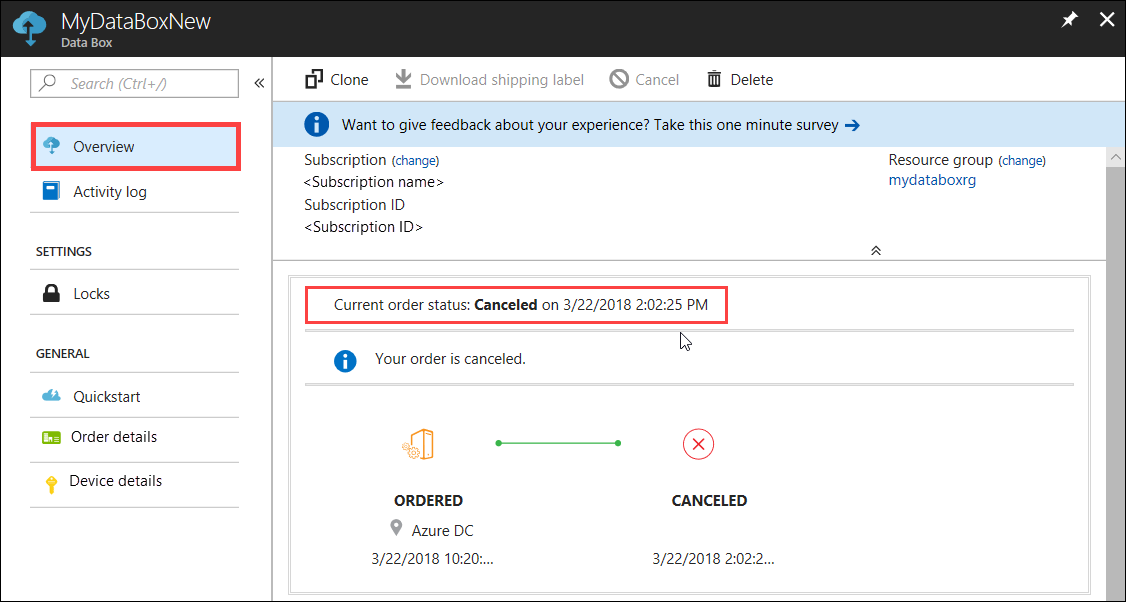
Task: Click the Quickstart cloud icon
Action: tap(51, 396)
